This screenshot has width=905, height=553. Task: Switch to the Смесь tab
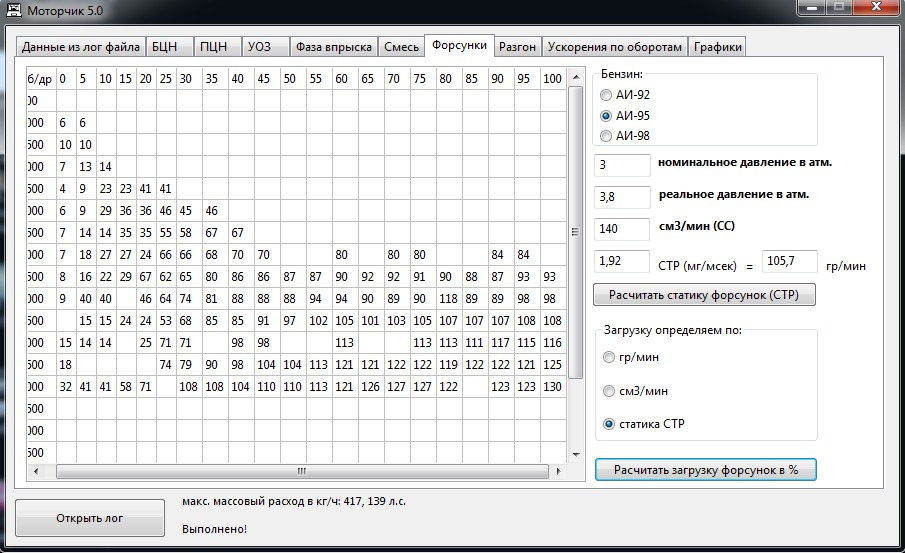point(401,47)
